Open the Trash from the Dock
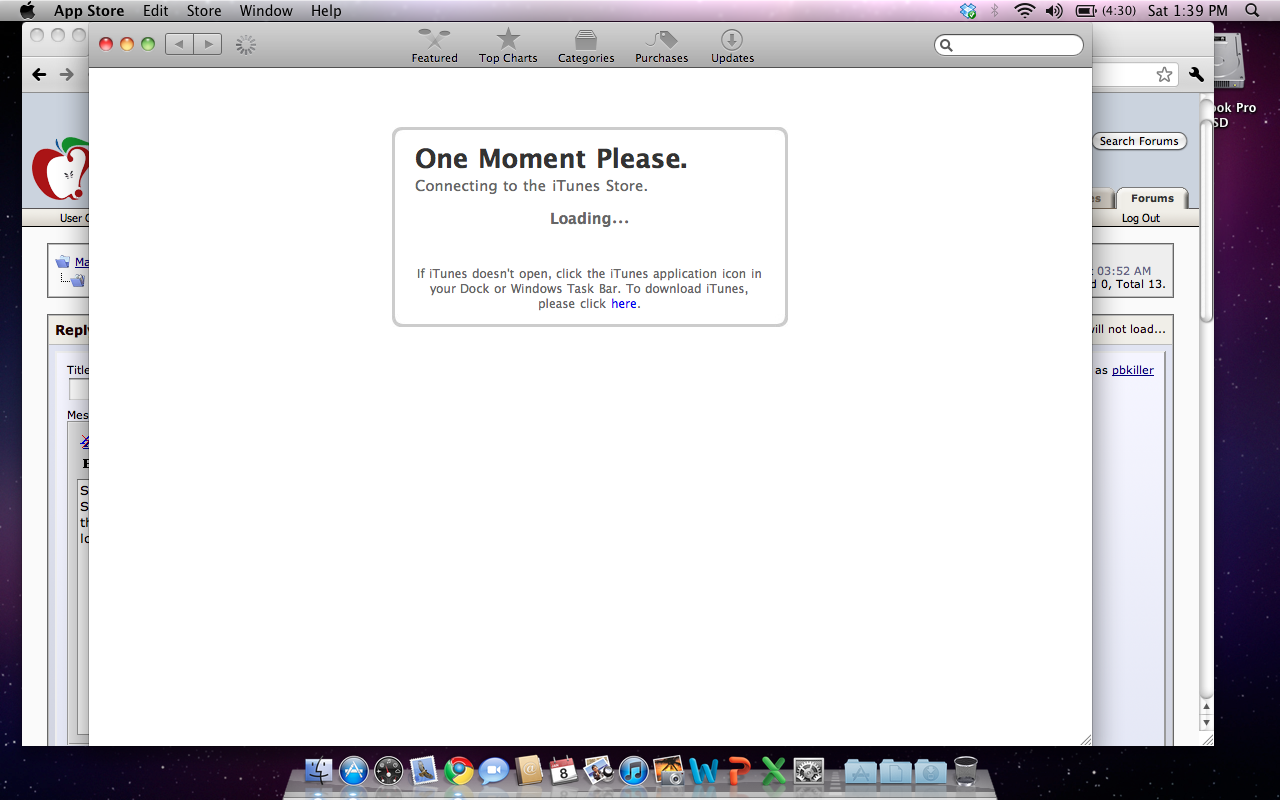The width and height of the screenshot is (1280, 800). (x=965, y=771)
